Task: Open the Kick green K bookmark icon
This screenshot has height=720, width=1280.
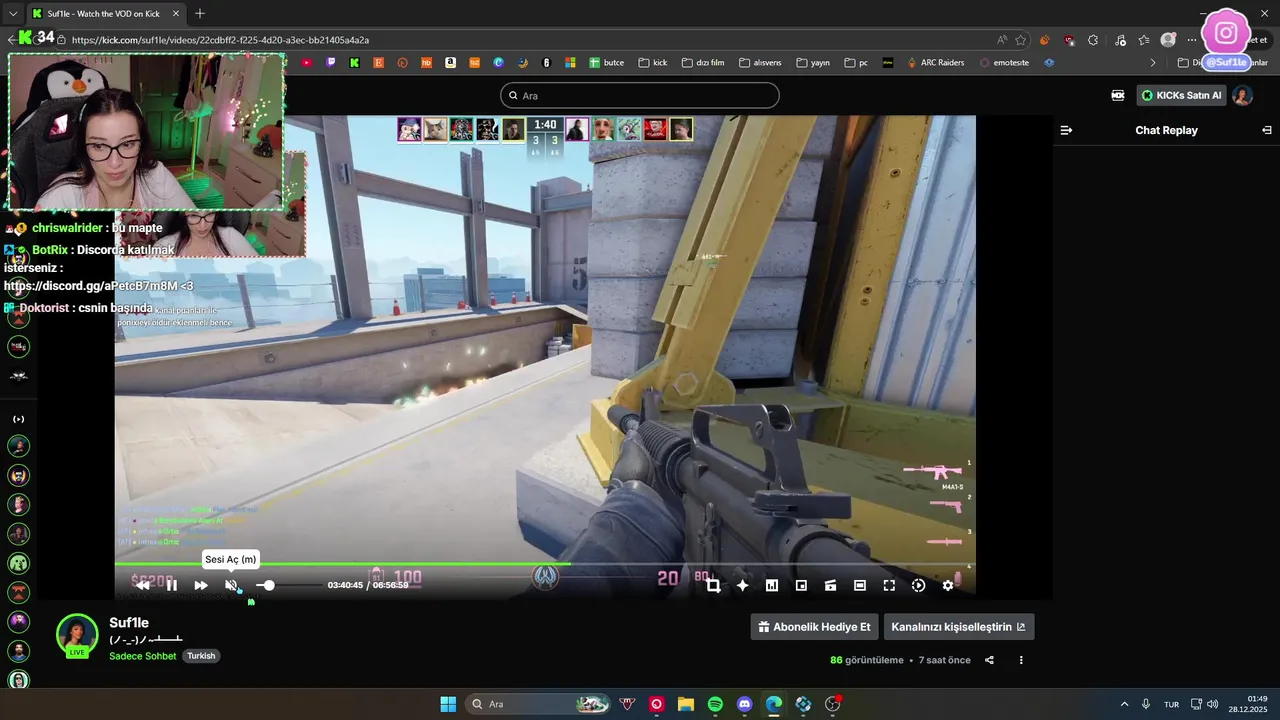Action: pos(354,62)
